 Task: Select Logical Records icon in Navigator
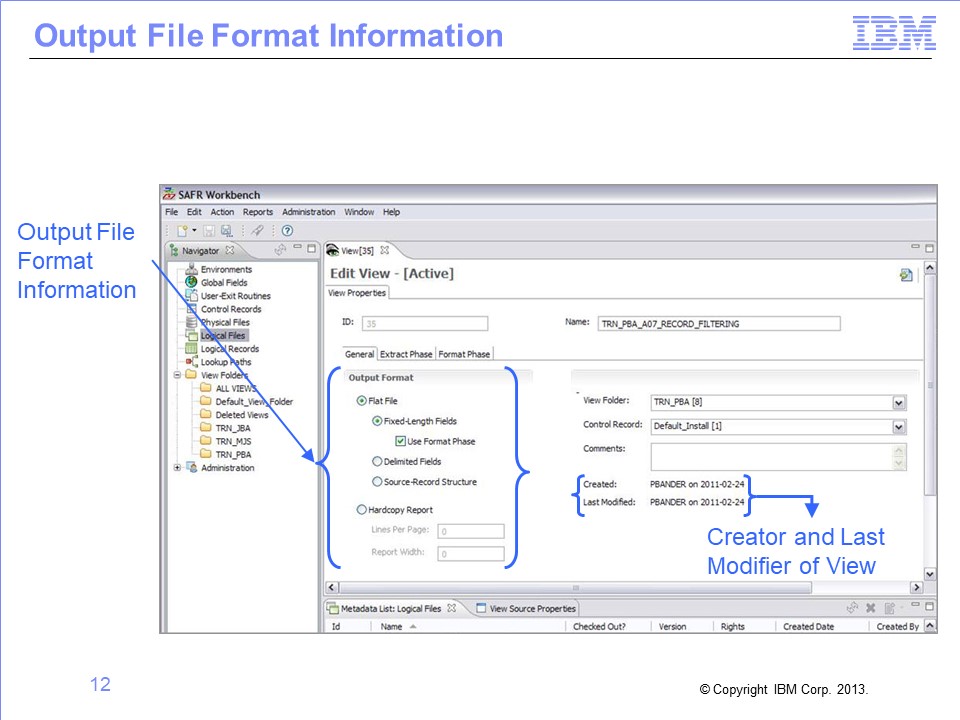[191, 348]
